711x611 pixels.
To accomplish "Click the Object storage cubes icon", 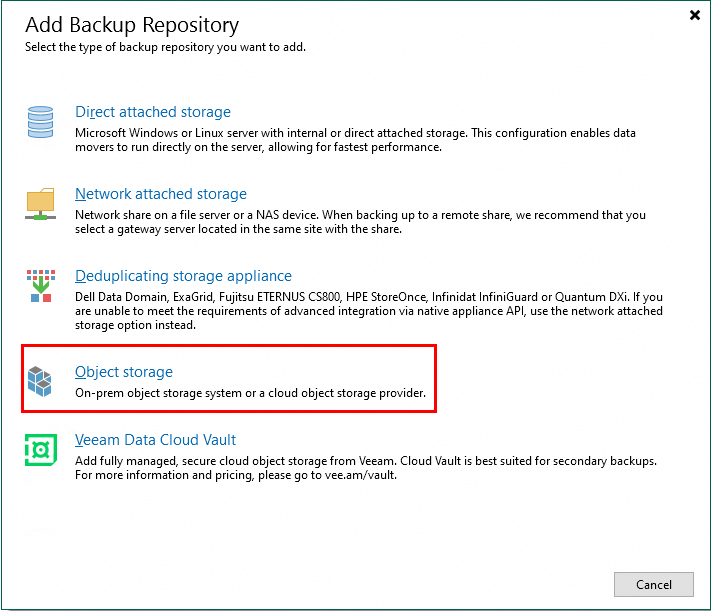I will click(x=39, y=381).
